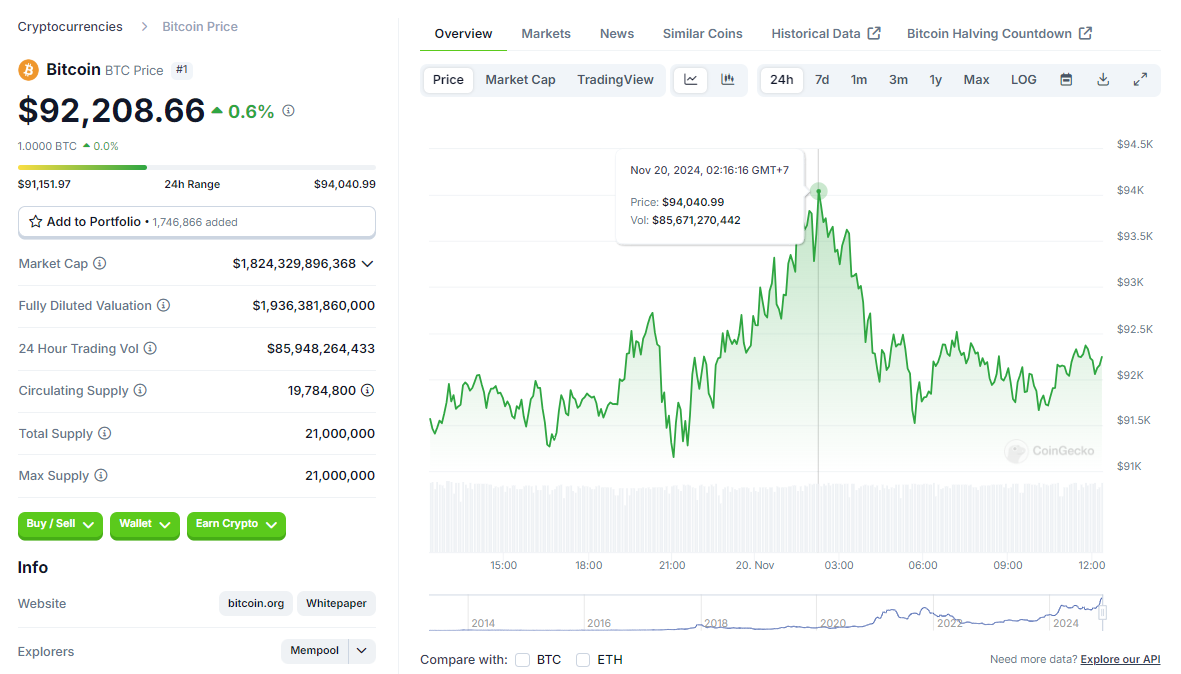The height and width of the screenshot is (674, 1181).
Task: Open Circulating Supply label info icon
Action: [x=140, y=390]
